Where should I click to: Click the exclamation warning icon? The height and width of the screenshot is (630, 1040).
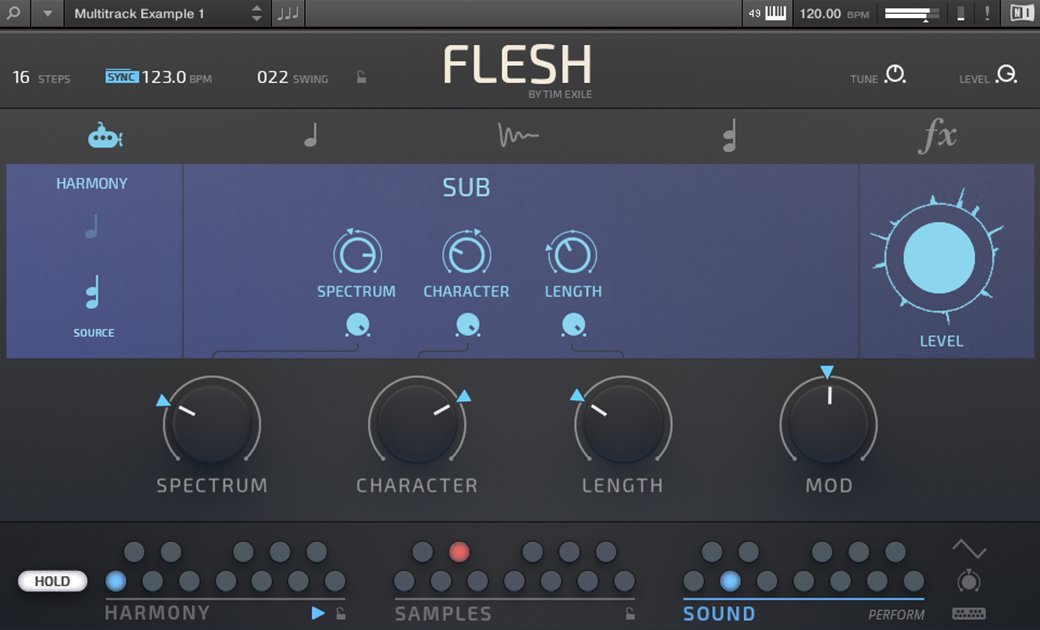(987, 13)
